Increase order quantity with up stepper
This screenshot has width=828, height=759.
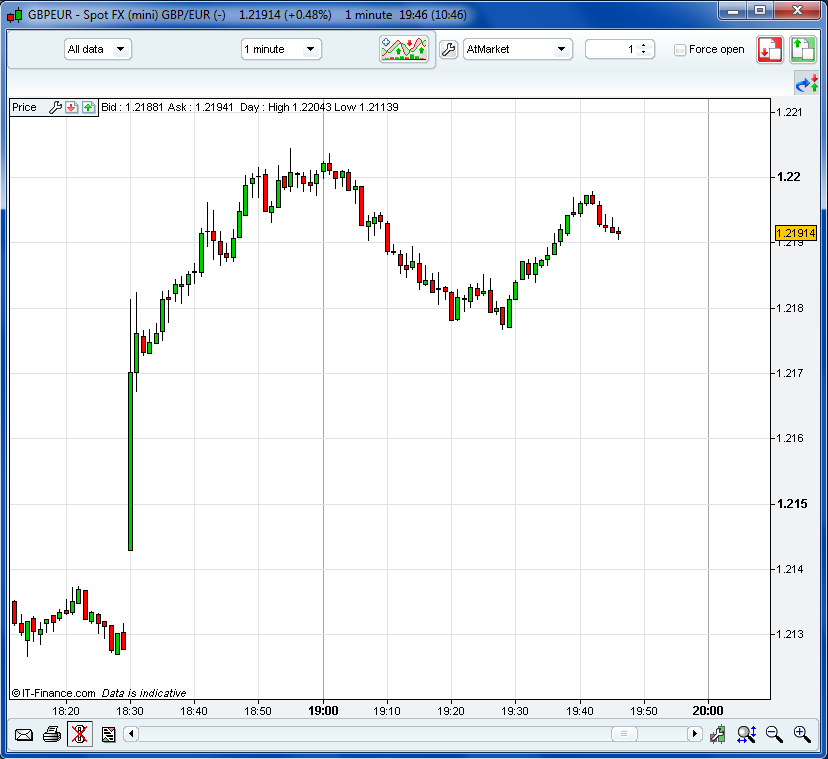pos(643,46)
